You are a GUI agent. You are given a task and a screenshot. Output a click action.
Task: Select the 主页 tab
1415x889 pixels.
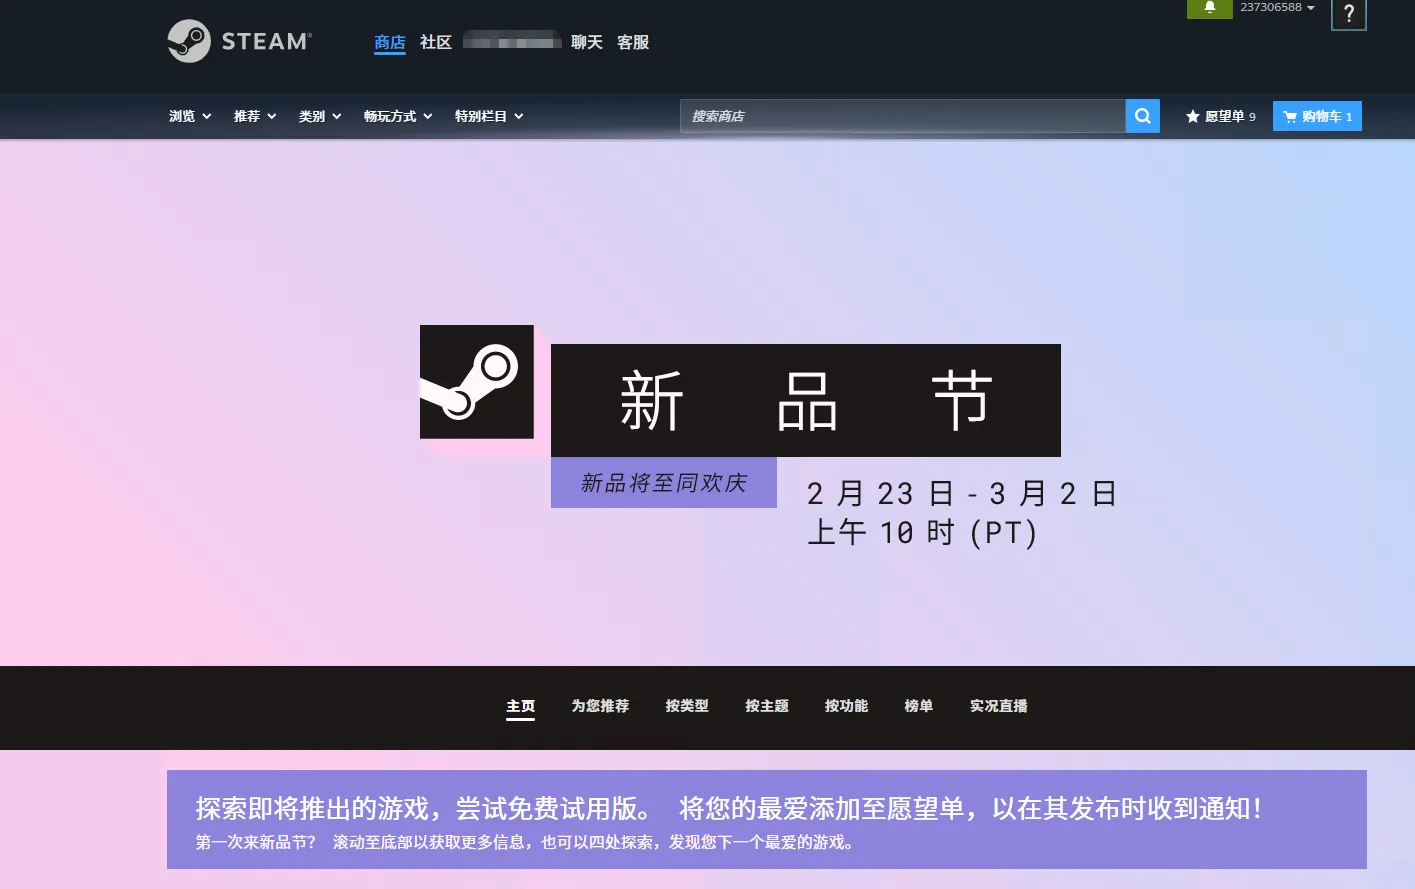pyautogui.click(x=520, y=706)
